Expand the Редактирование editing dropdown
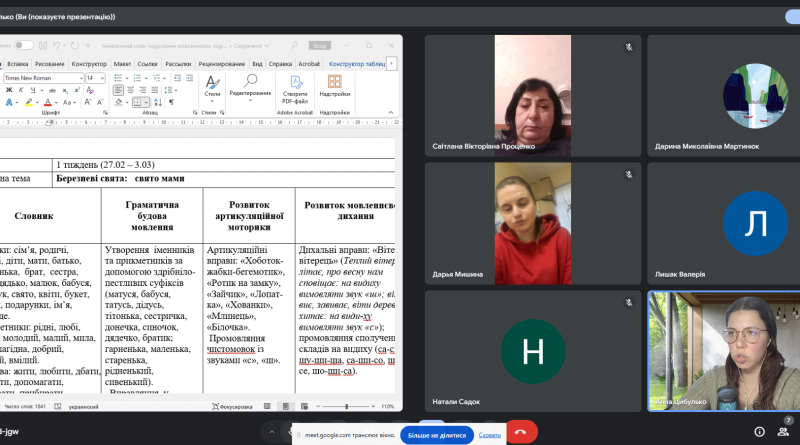This screenshot has width=800, height=445. (250, 88)
